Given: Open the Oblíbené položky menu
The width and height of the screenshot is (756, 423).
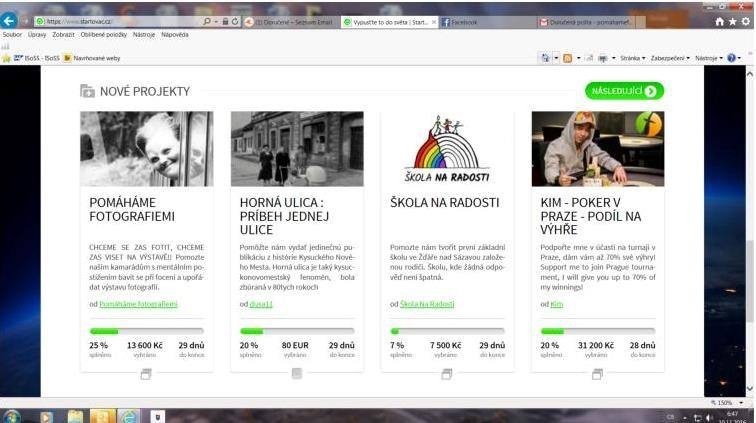Looking at the screenshot, I should click(x=104, y=35).
